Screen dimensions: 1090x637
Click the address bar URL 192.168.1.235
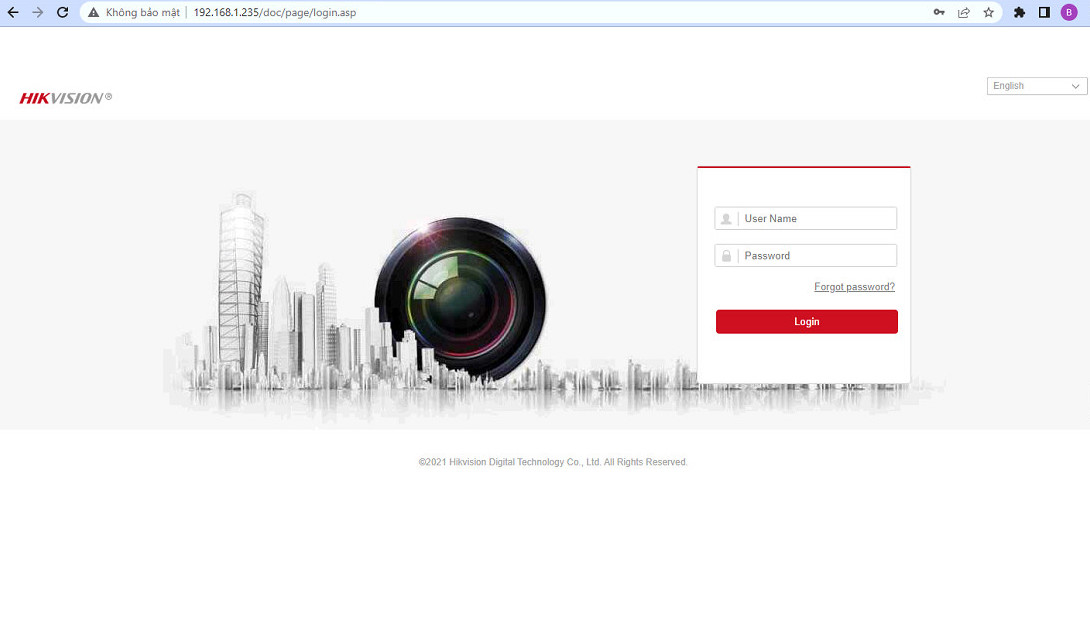tap(275, 13)
